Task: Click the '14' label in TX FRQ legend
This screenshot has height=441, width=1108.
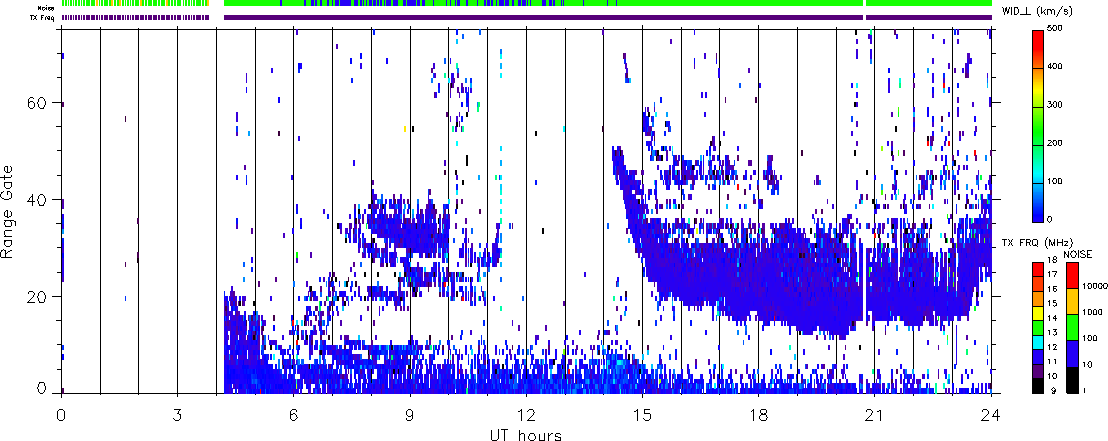Action: (x=1052, y=318)
